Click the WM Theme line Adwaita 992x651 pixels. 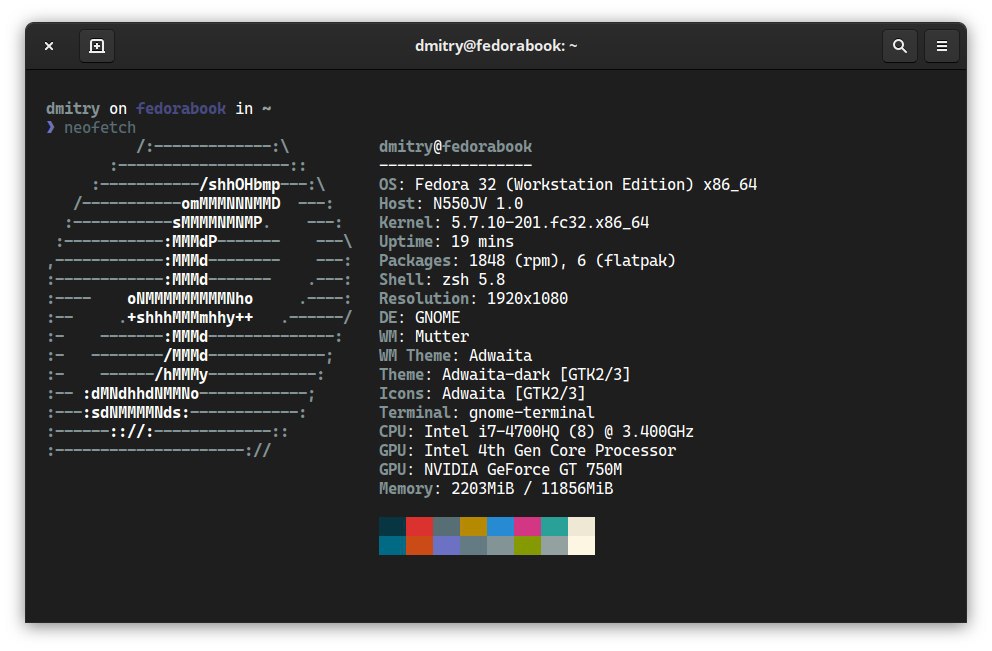(x=456, y=356)
